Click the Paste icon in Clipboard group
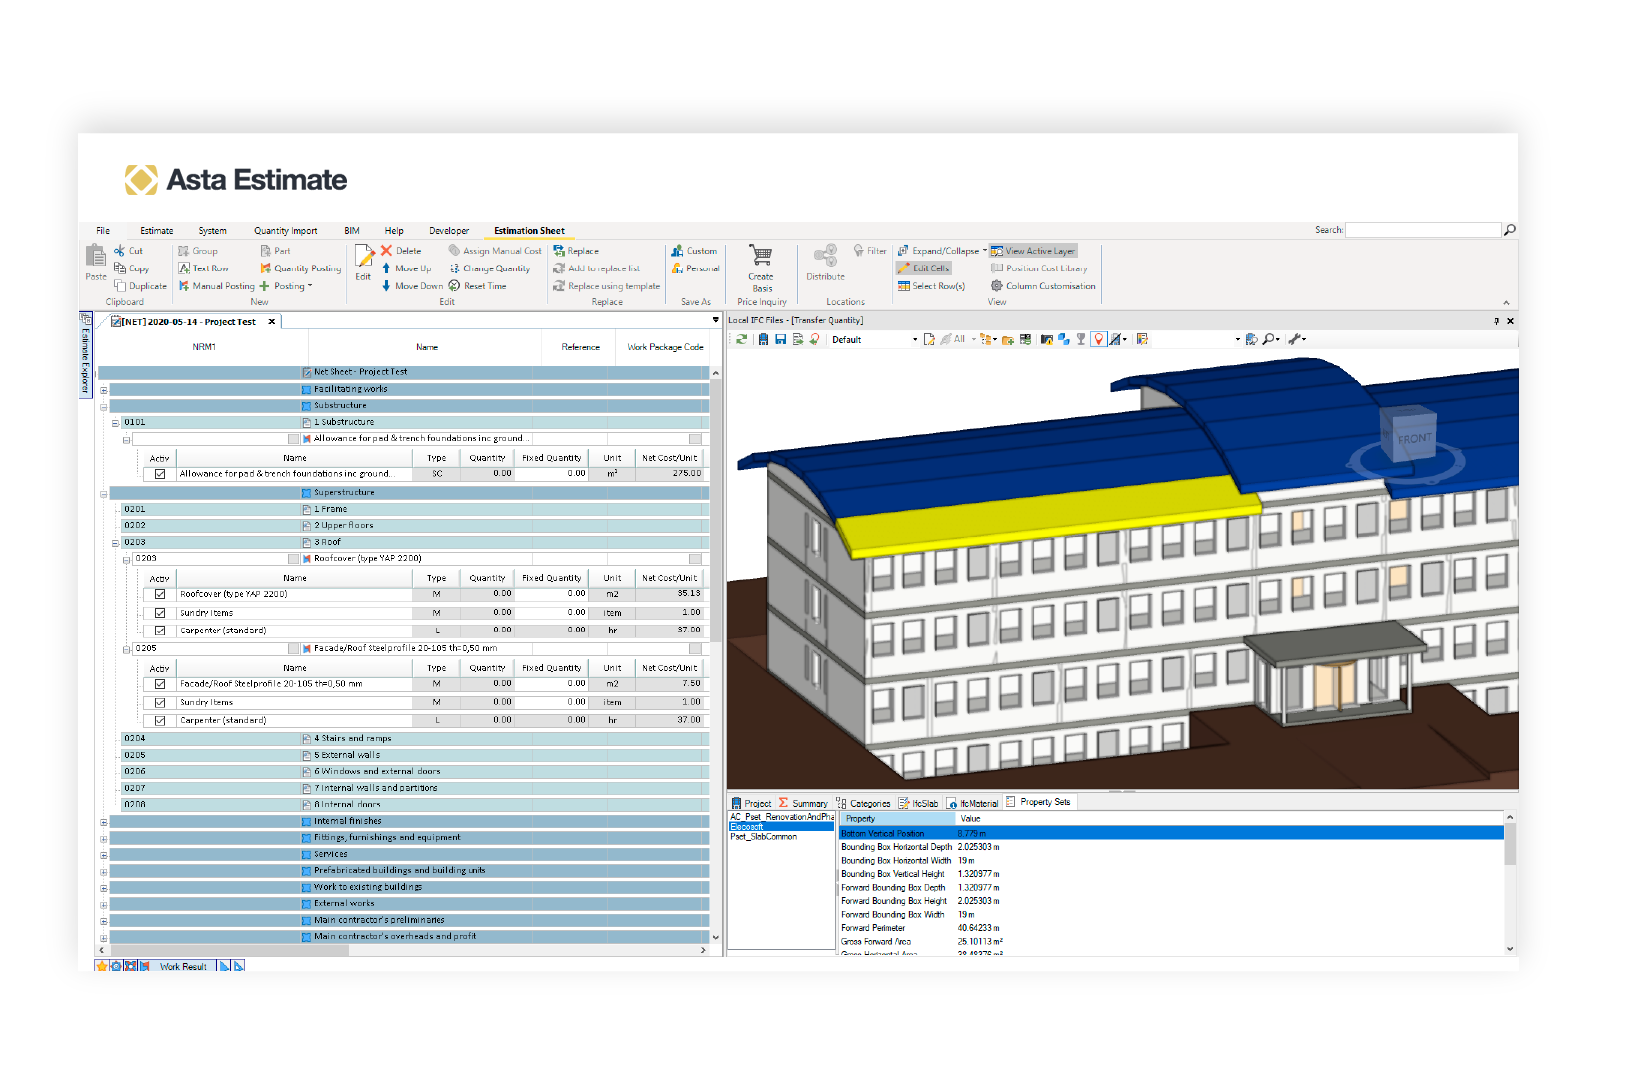Viewport: 1636px width, 1076px height. coord(95,258)
